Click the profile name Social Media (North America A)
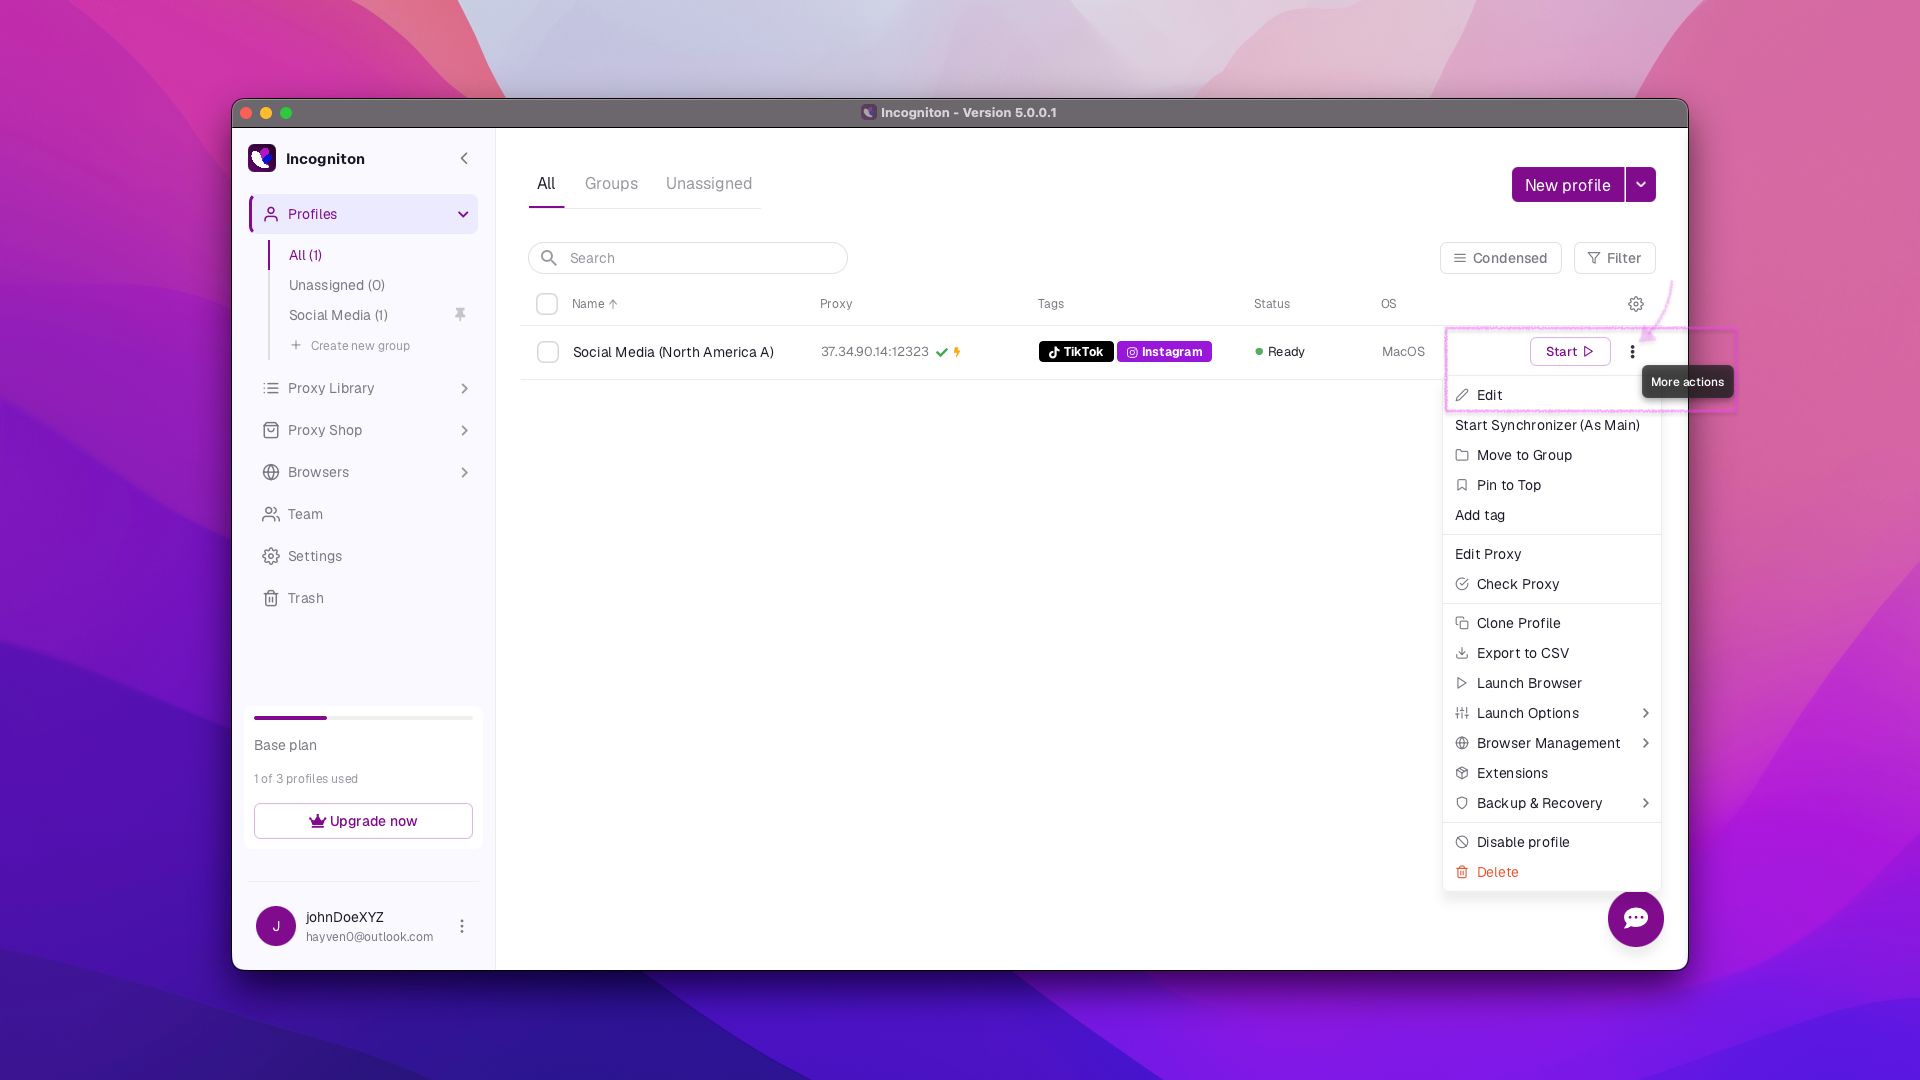Image resolution: width=1920 pixels, height=1080 pixels. pos(673,352)
